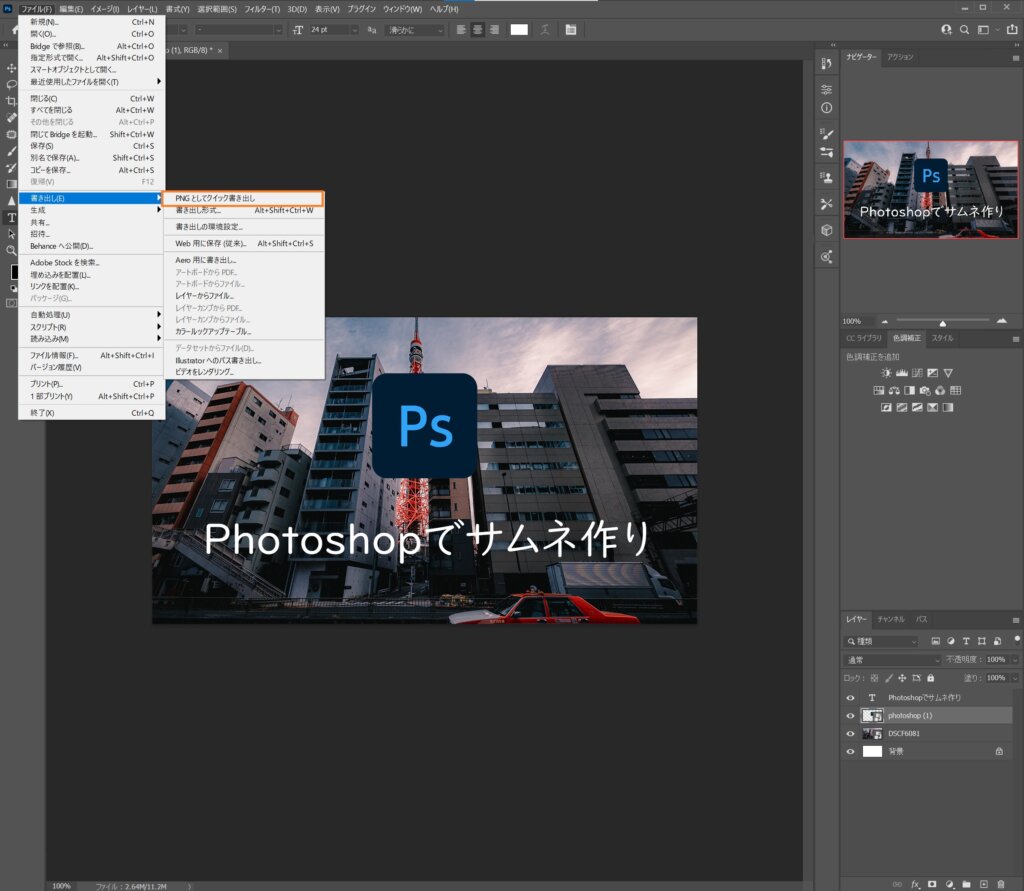The width and height of the screenshot is (1024, 891).
Task: Toggle lock transparent pixels
Action: click(x=874, y=678)
